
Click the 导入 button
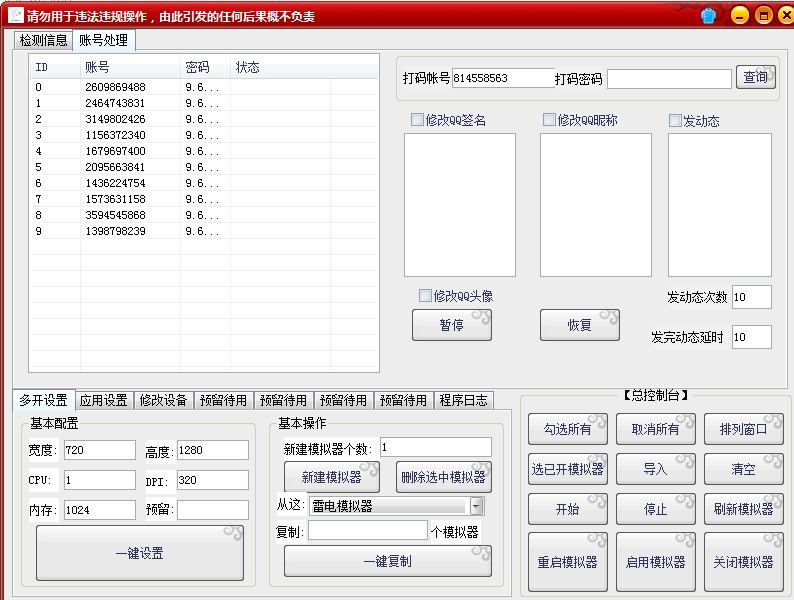[656, 469]
